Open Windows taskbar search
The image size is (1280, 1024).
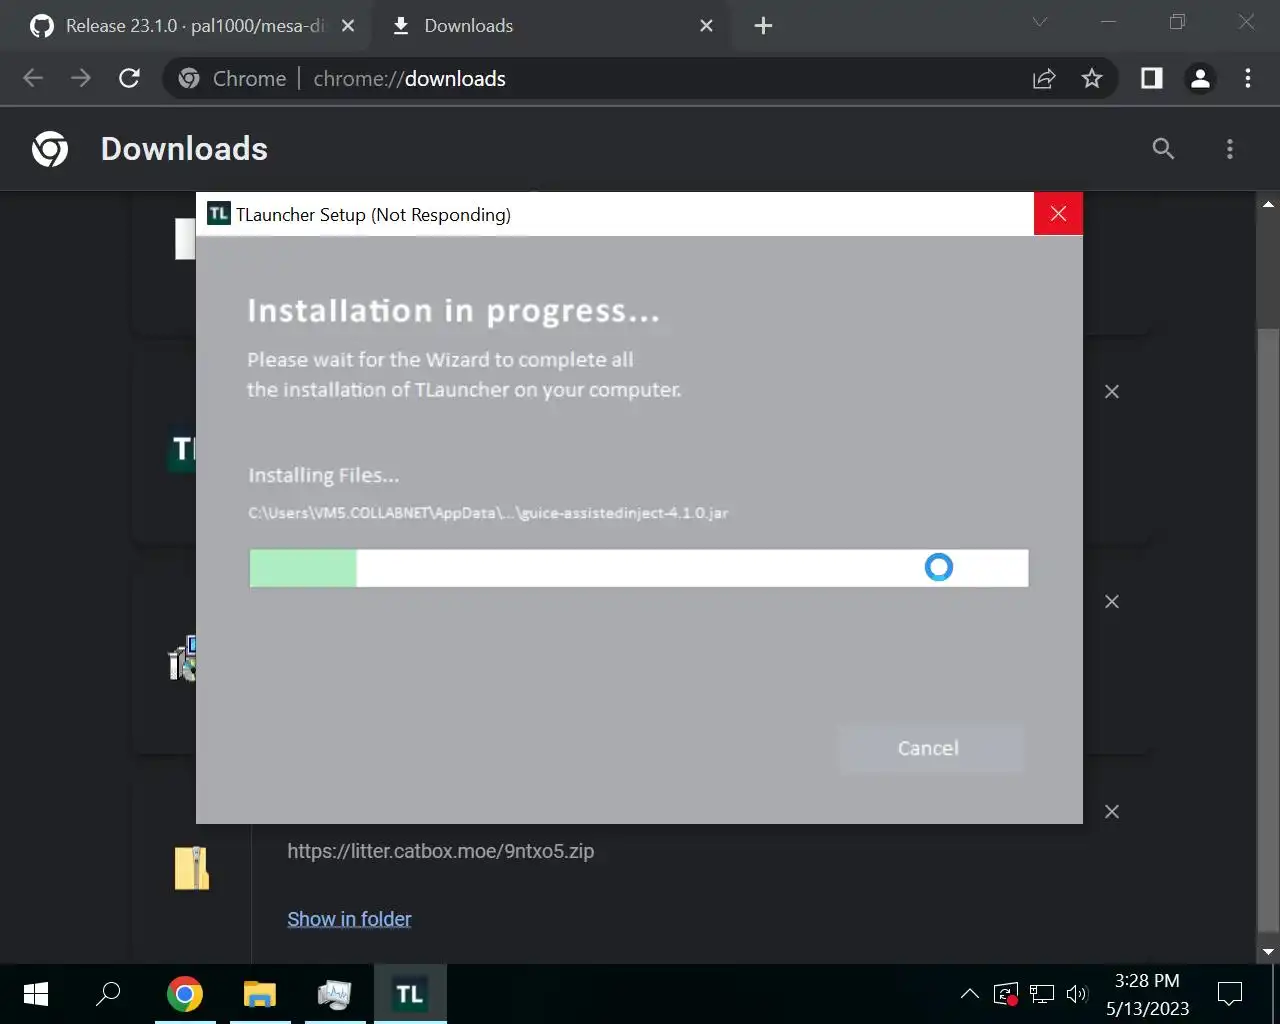[x=108, y=994]
